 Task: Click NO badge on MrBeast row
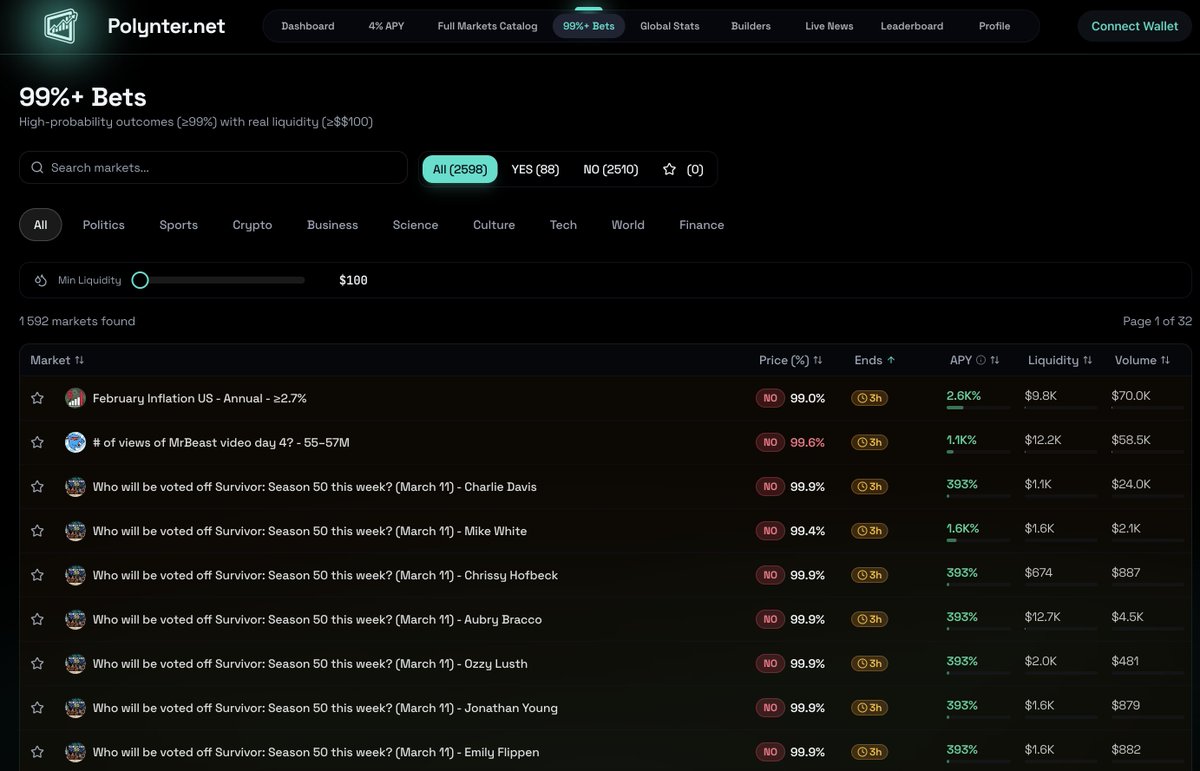(770, 442)
